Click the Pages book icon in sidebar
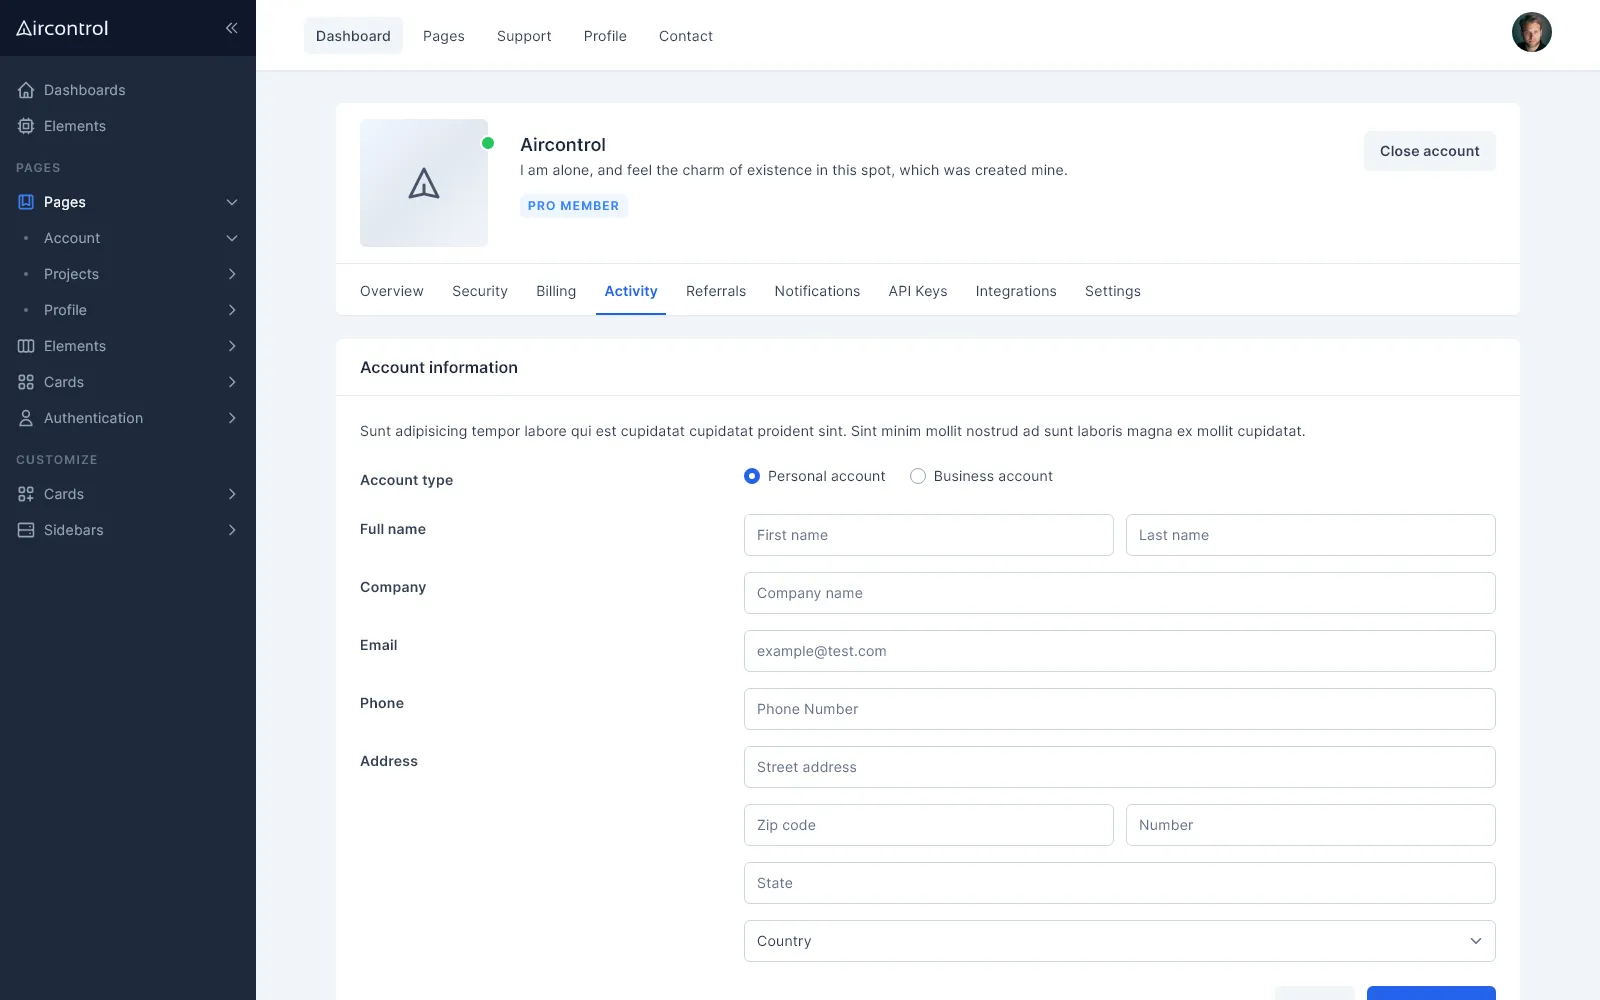 (26, 202)
